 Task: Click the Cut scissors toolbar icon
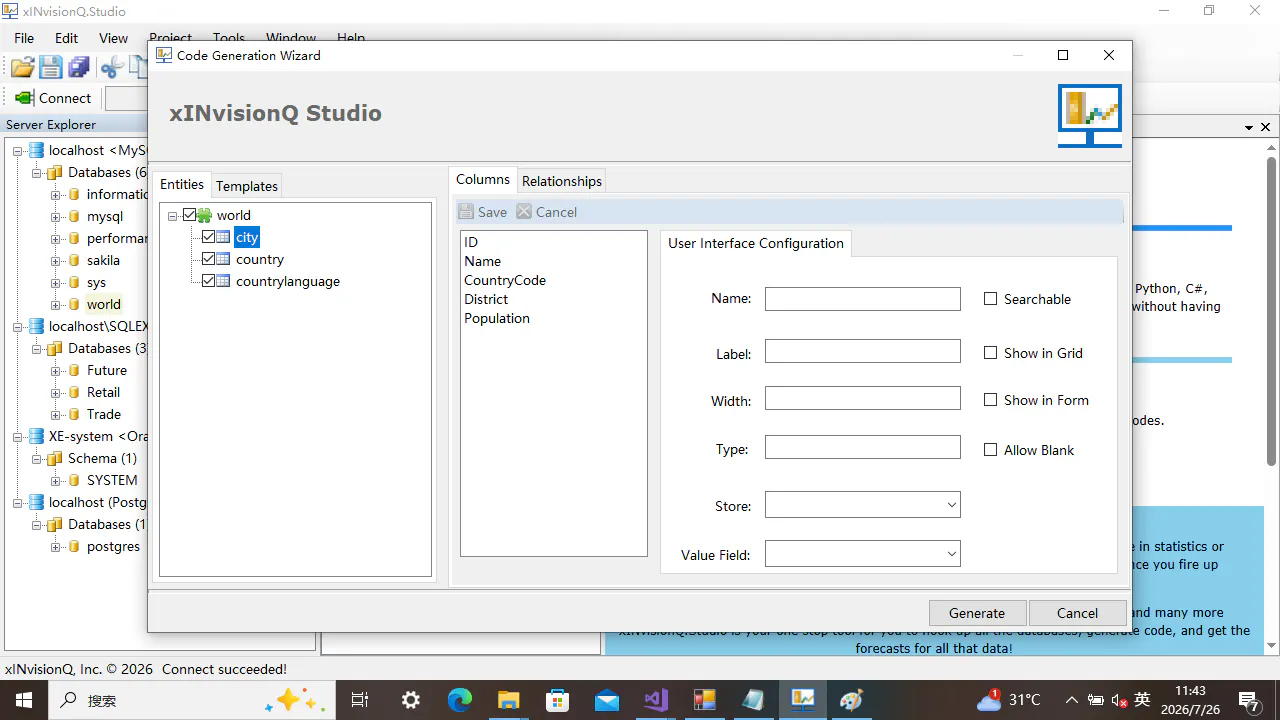[111, 67]
